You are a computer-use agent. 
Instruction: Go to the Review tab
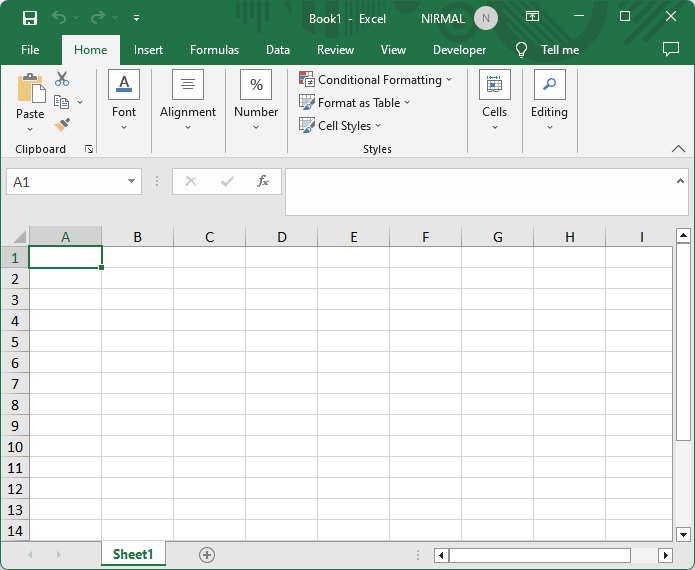pos(335,50)
